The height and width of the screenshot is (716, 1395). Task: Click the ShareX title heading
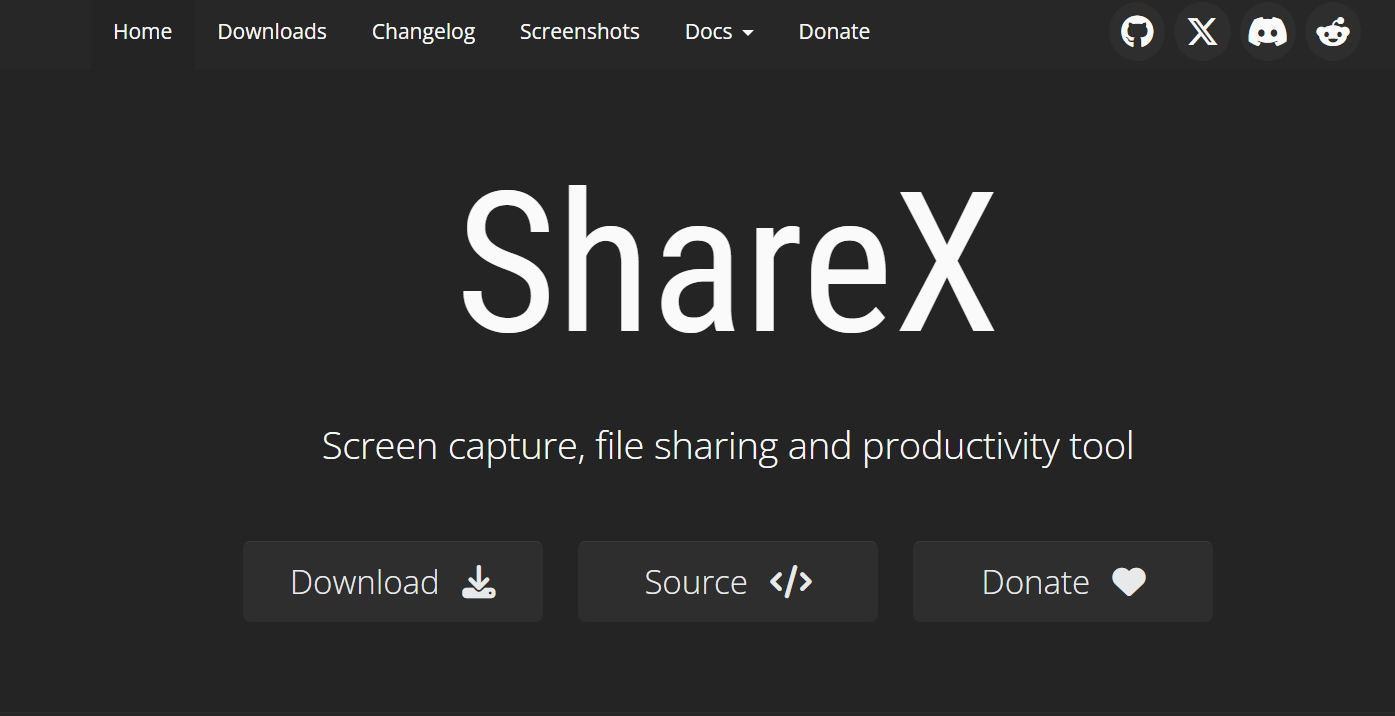(728, 260)
